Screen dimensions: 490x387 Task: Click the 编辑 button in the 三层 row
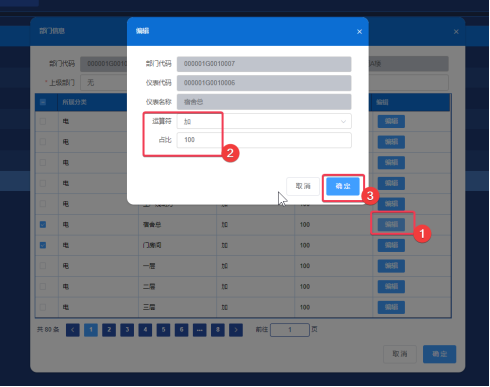[391, 307]
